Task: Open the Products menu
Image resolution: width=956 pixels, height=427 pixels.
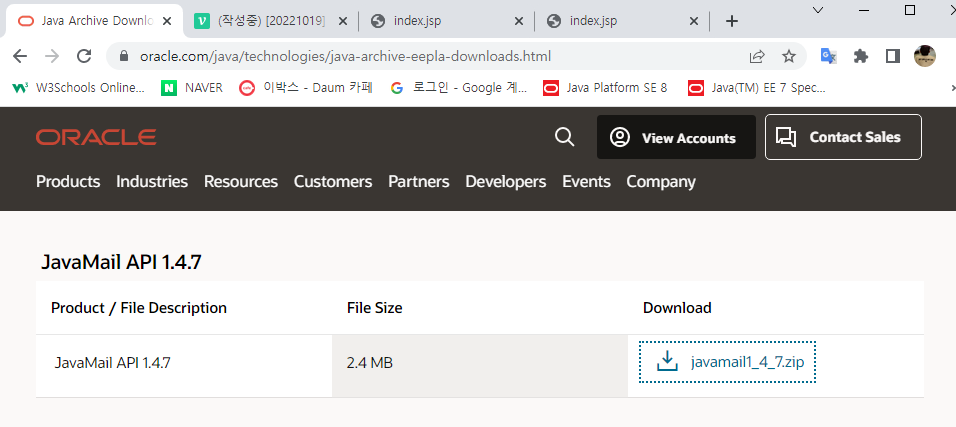Action: point(68,182)
